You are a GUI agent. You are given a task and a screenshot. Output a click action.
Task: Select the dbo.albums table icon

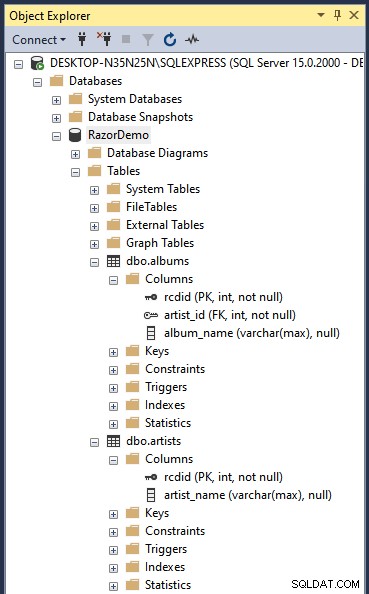coord(113,261)
